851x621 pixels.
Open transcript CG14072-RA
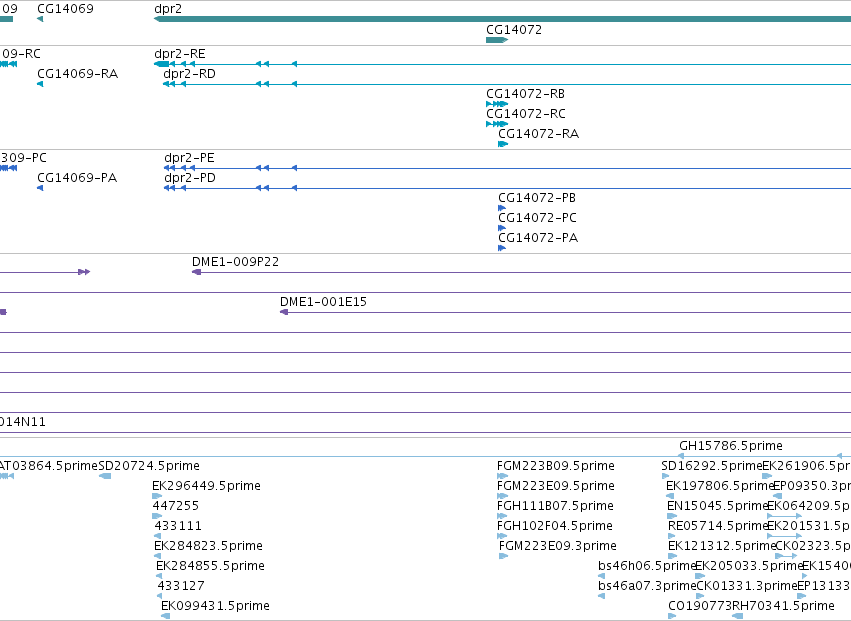pos(538,134)
